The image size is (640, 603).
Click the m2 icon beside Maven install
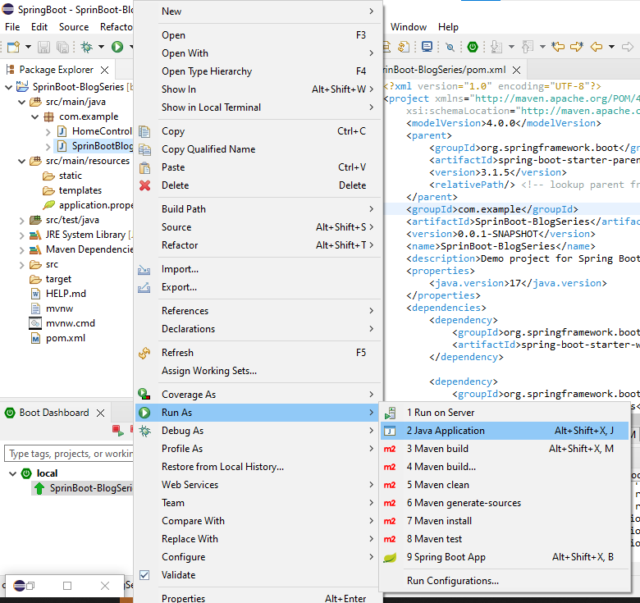point(390,521)
